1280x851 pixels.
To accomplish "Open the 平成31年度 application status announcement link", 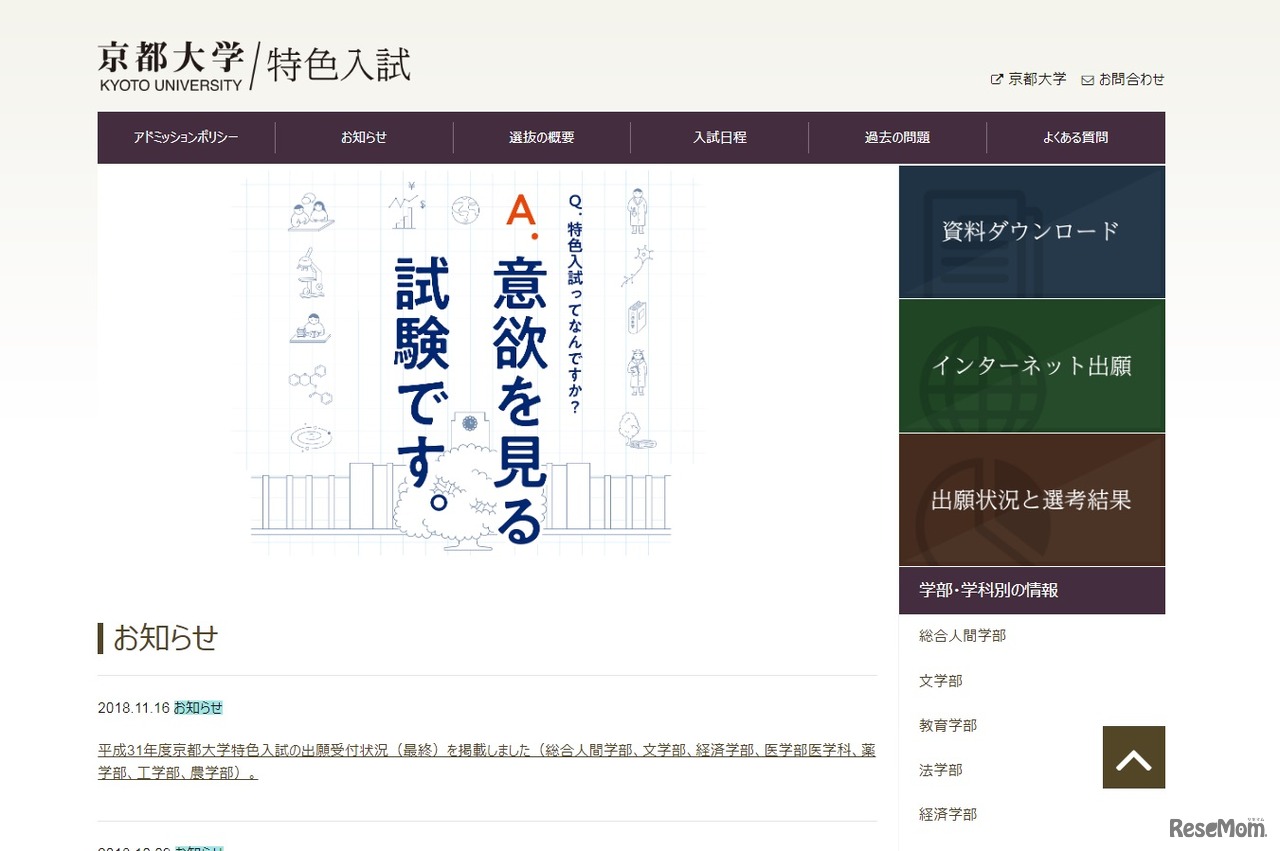I will coord(487,750).
